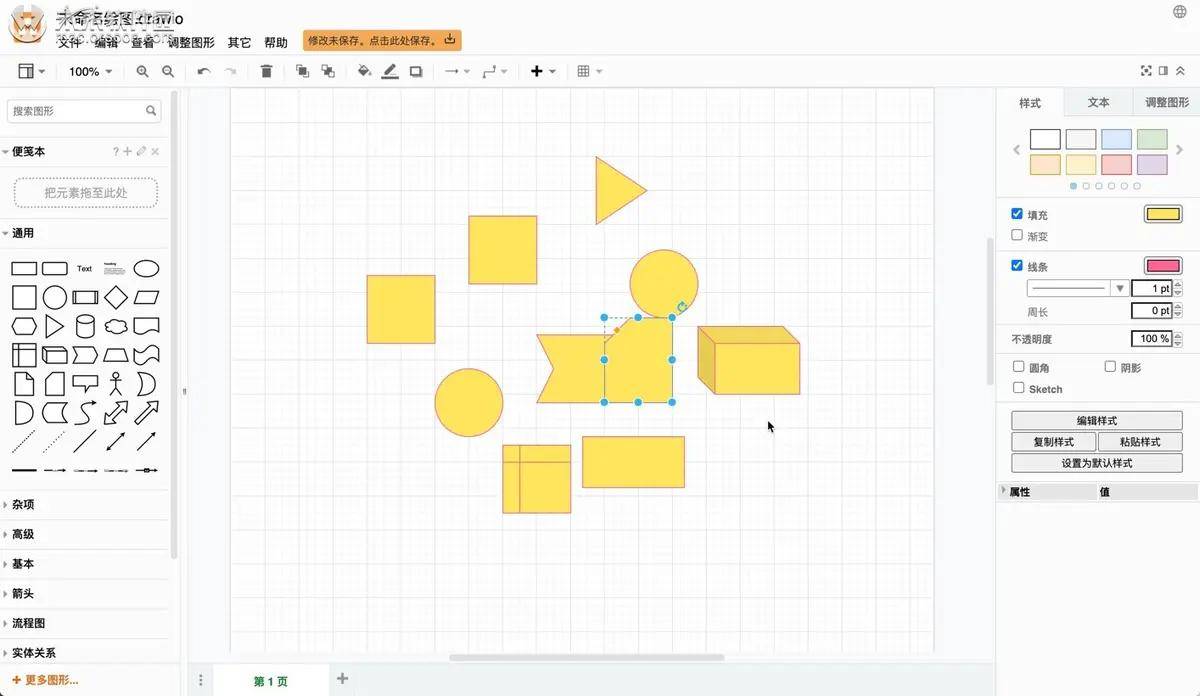Toggle the Sketch checkbox

click(x=1017, y=388)
